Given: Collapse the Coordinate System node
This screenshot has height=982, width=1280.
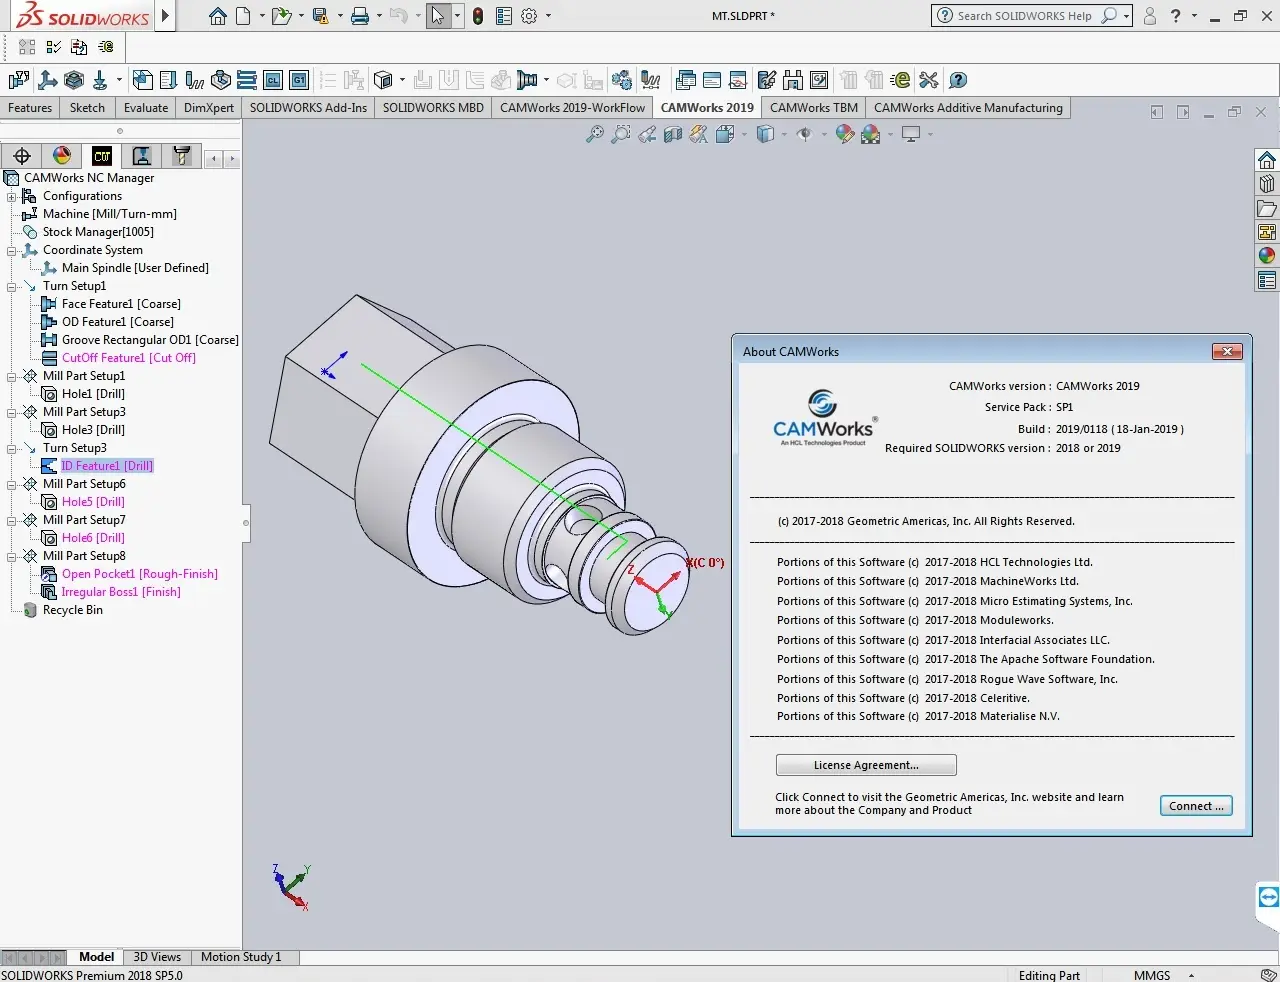Looking at the screenshot, I should click(x=11, y=250).
